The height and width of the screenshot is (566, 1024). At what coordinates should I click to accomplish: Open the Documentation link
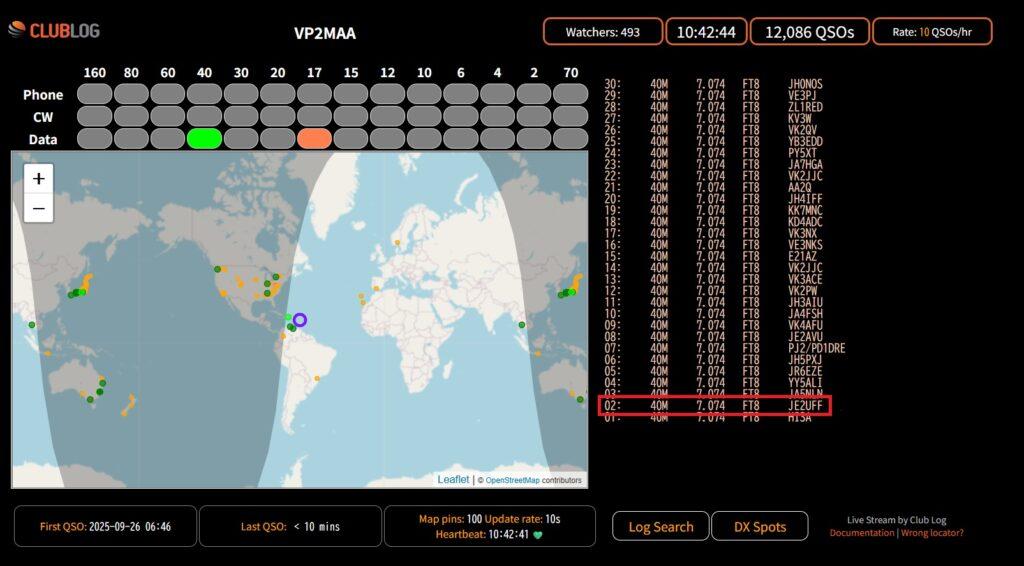tap(862, 533)
